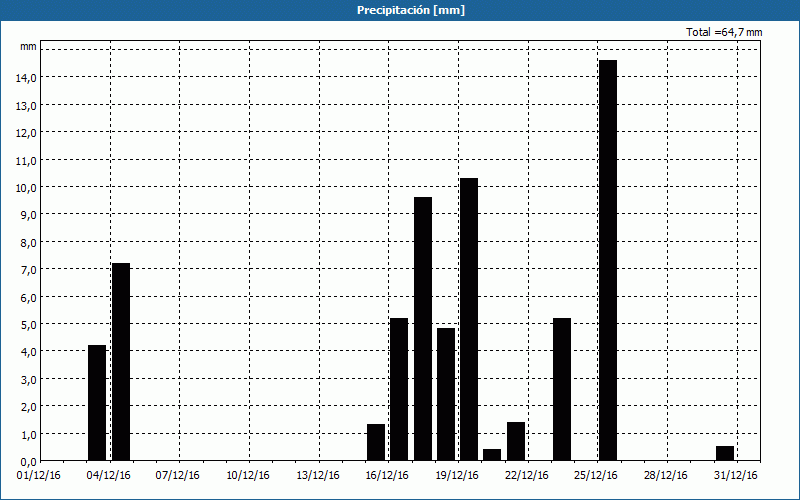
Task: Select the 'Total =64,7 mm' label
Action: (724, 32)
